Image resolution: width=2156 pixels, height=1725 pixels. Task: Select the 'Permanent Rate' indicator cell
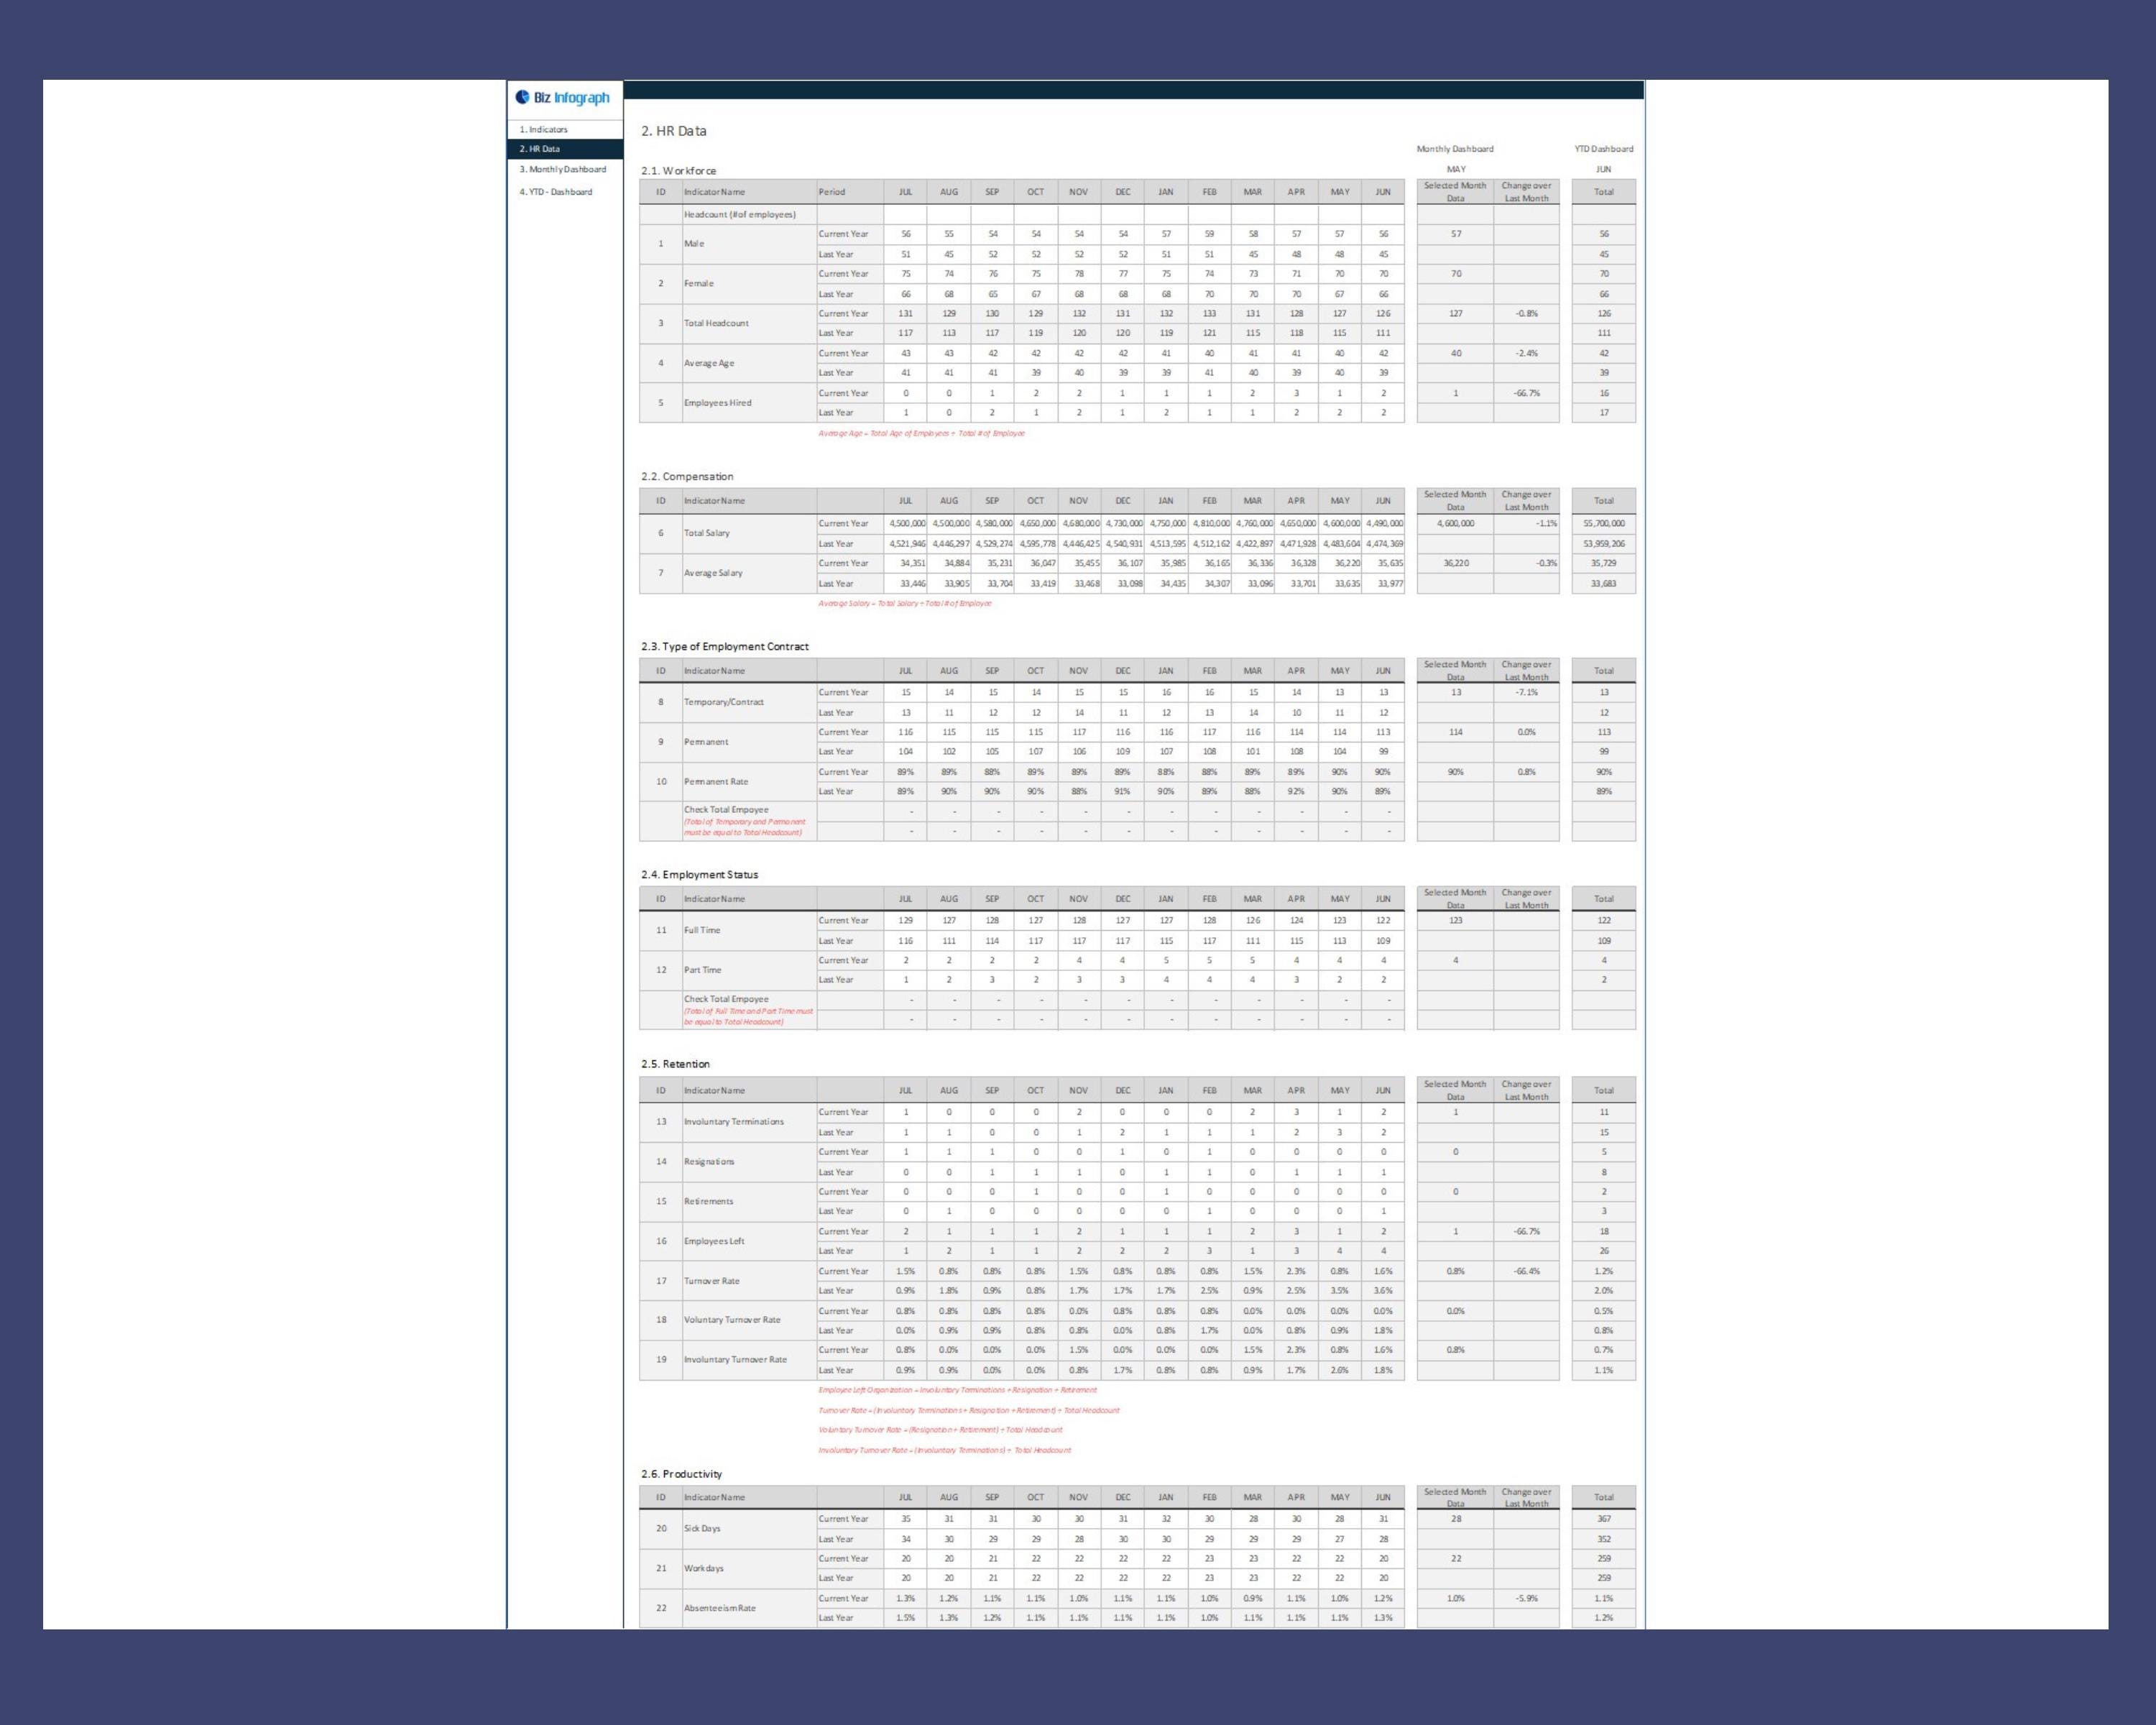pyautogui.click(x=749, y=782)
